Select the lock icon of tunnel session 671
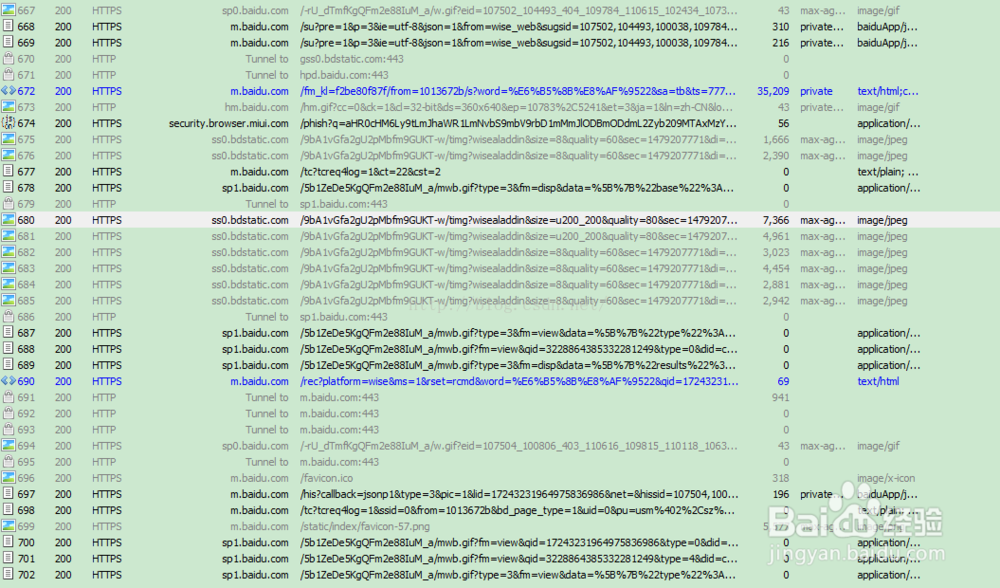 [8, 75]
